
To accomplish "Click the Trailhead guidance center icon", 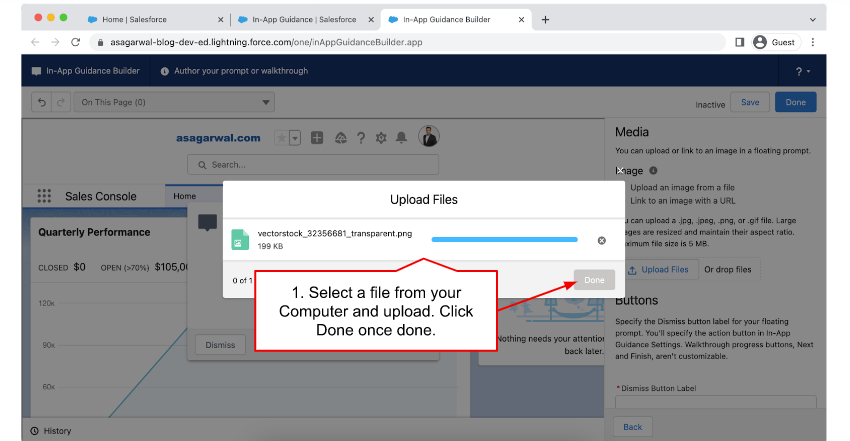I will pyautogui.click(x=340, y=138).
